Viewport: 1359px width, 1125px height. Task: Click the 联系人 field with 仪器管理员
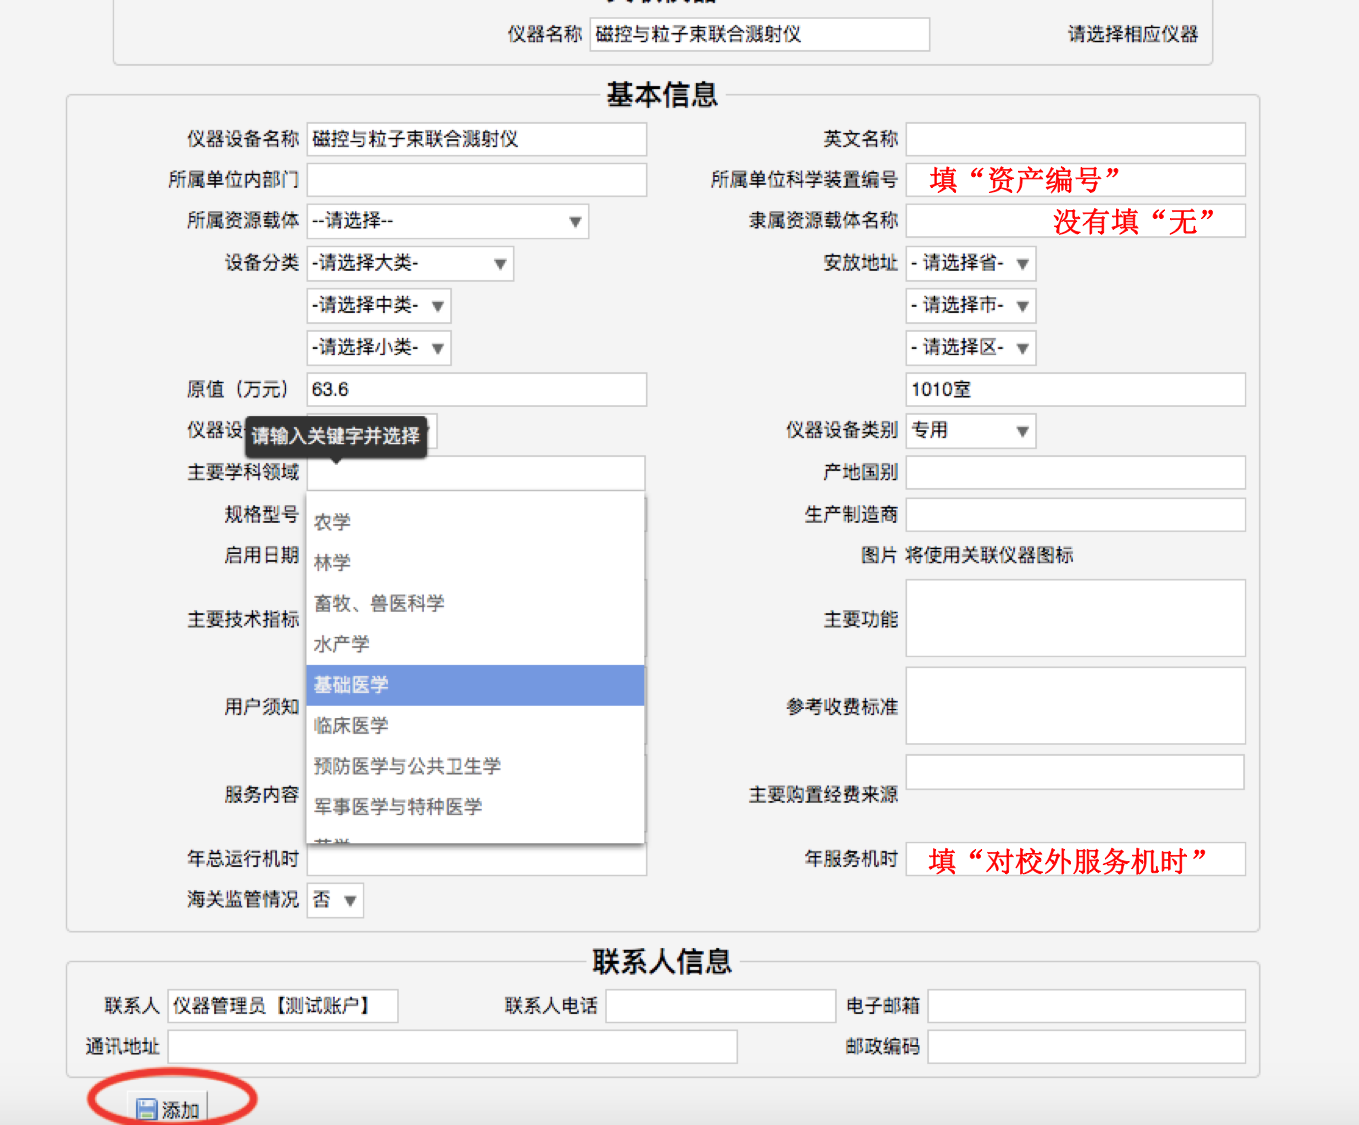(283, 1006)
